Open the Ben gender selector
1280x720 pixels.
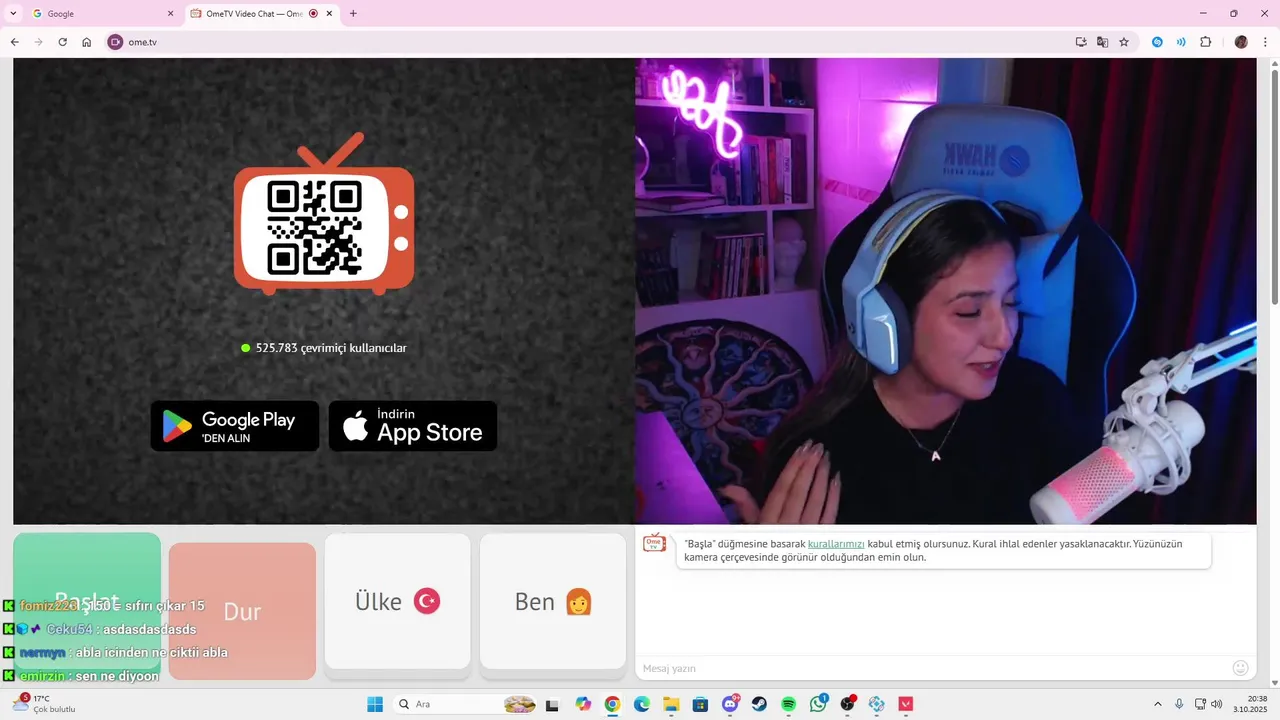pyautogui.click(x=553, y=601)
